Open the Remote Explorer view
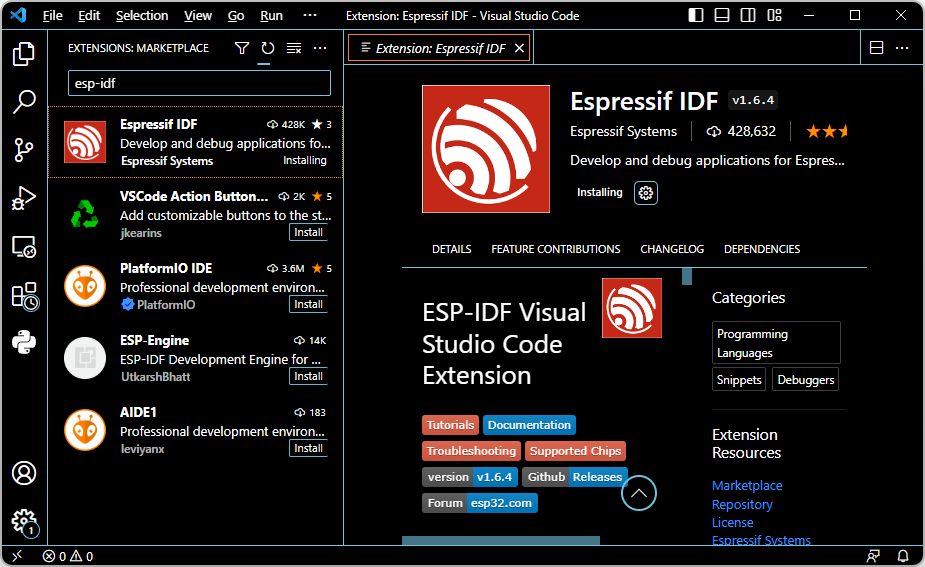This screenshot has height=567, width=925. (x=24, y=247)
